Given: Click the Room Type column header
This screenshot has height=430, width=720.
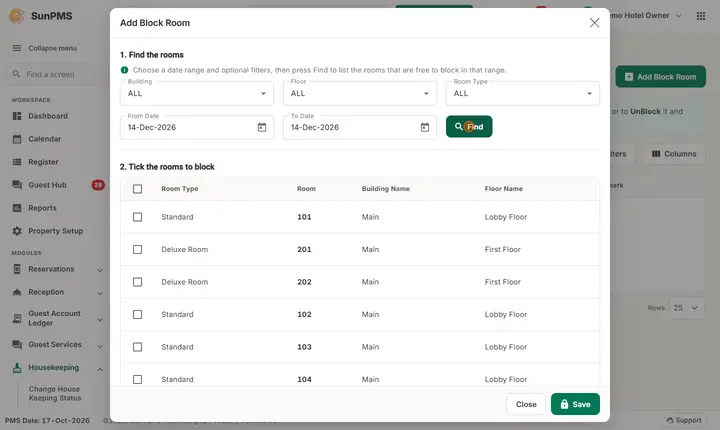Looking at the screenshot, I should coord(180,189).
